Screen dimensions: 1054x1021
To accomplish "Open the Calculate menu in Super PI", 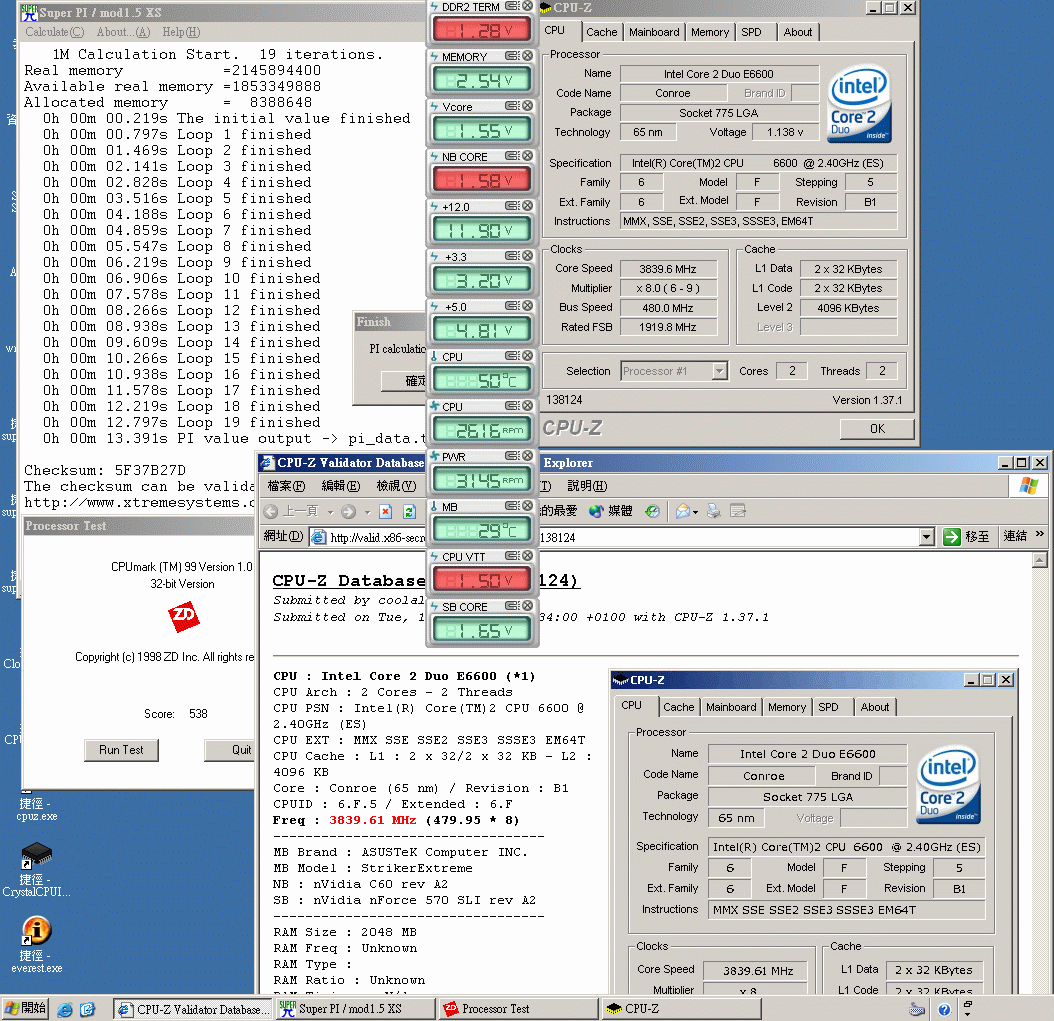I will [54, 32].
